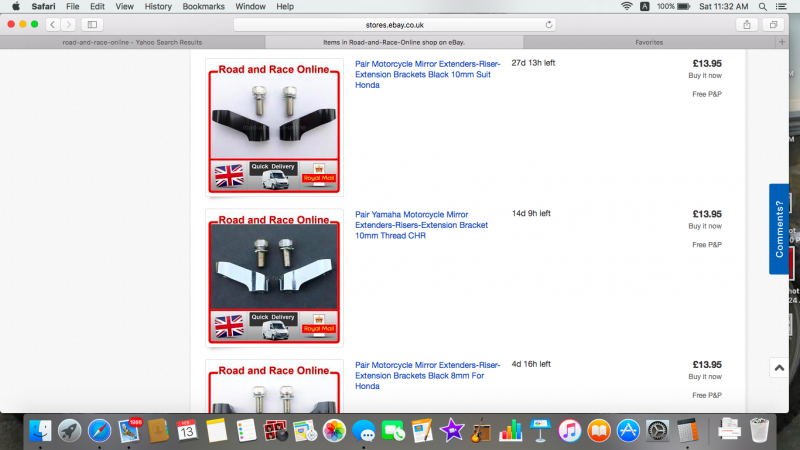
Task: Launch Launchpad rocket icon in dock
Action: pyautogui.click(x=69, y=431)
